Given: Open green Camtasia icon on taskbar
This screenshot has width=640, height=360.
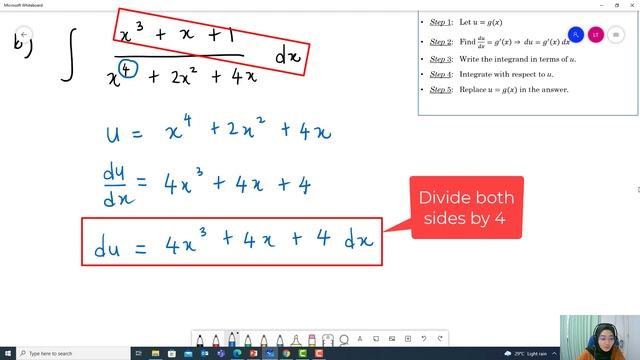Looking at the screenshot, I should point(302,353).
